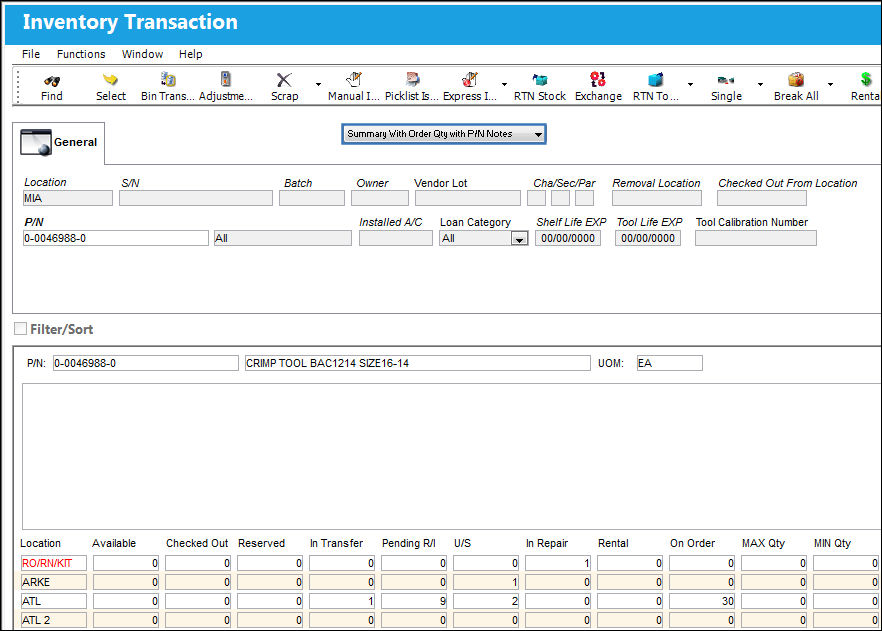Click the RTN Stock icon
882x631 pixels.
pos(539,80)
